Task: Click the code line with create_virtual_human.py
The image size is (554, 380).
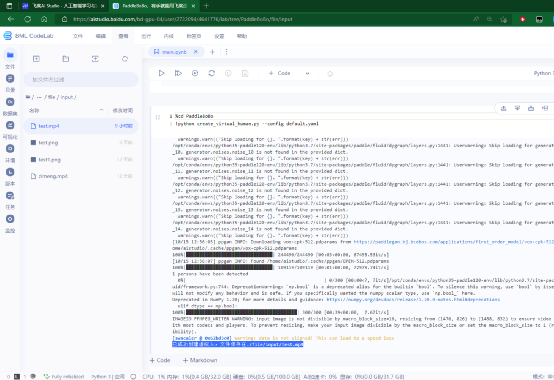Action: pyautogui.click(x=247, y=124)
